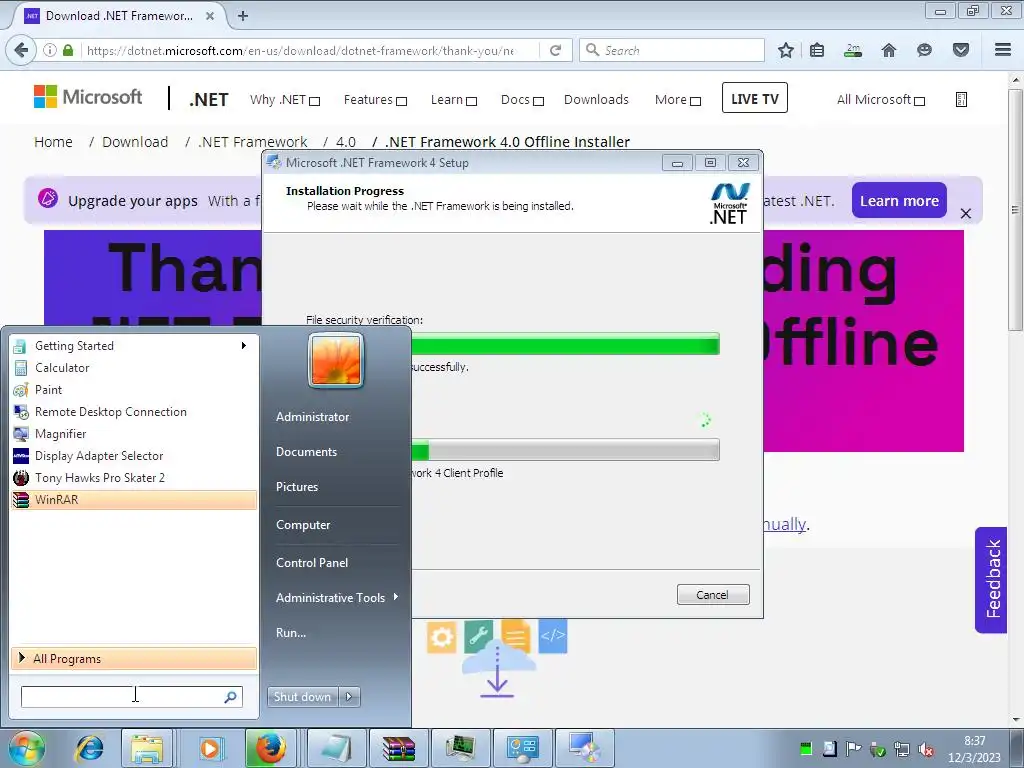Open Learn dropdown menu
Viewport: 1024px width, 768px height.
tap(454, 100)
